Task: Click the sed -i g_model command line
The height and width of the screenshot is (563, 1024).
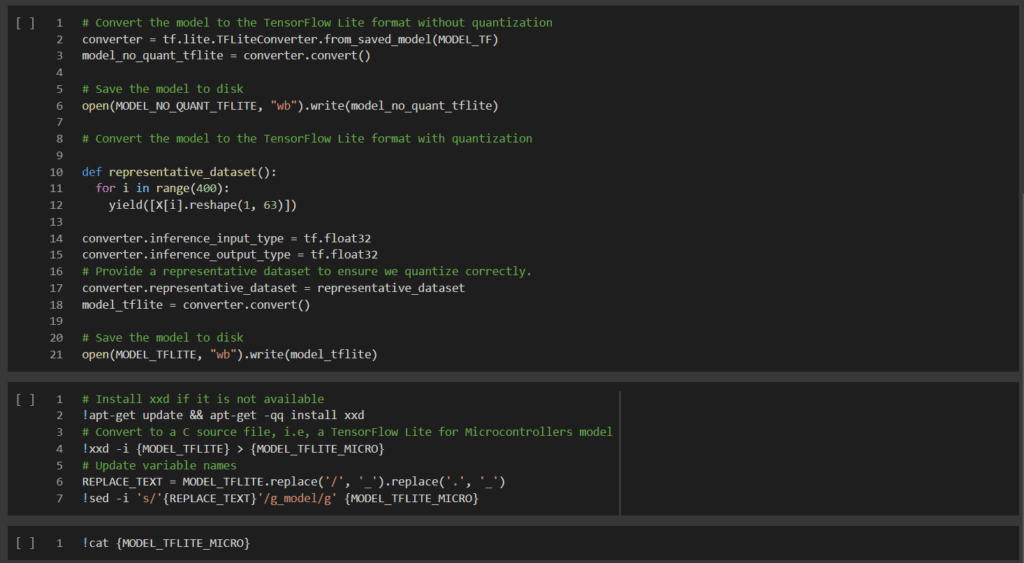Action: (280, 498)
